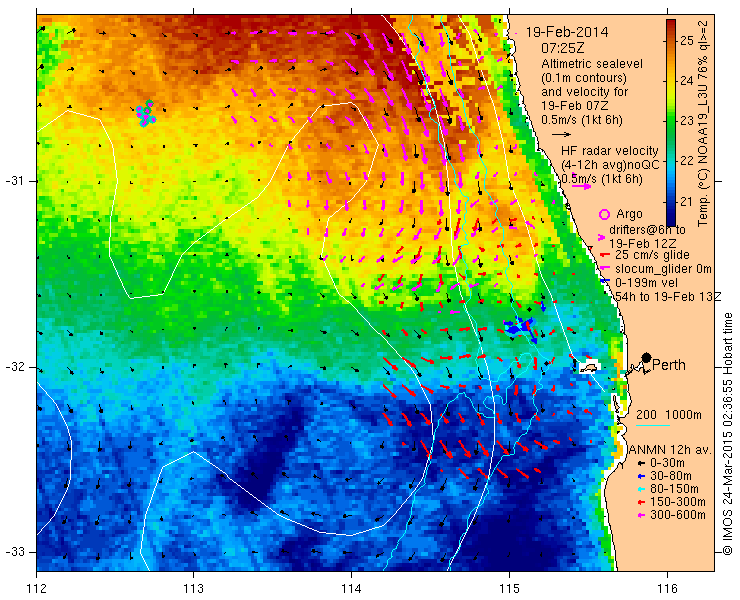Click the -32 latitude axis label
Viewport: 740px width, 600px height.
pyautogui.click(x=14, y=367)
